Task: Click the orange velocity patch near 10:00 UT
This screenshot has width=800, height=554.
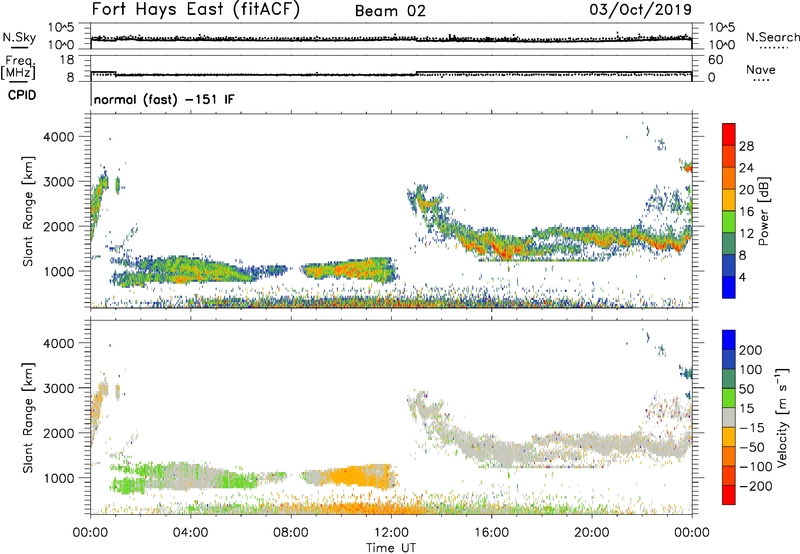Action: [357, 476]
